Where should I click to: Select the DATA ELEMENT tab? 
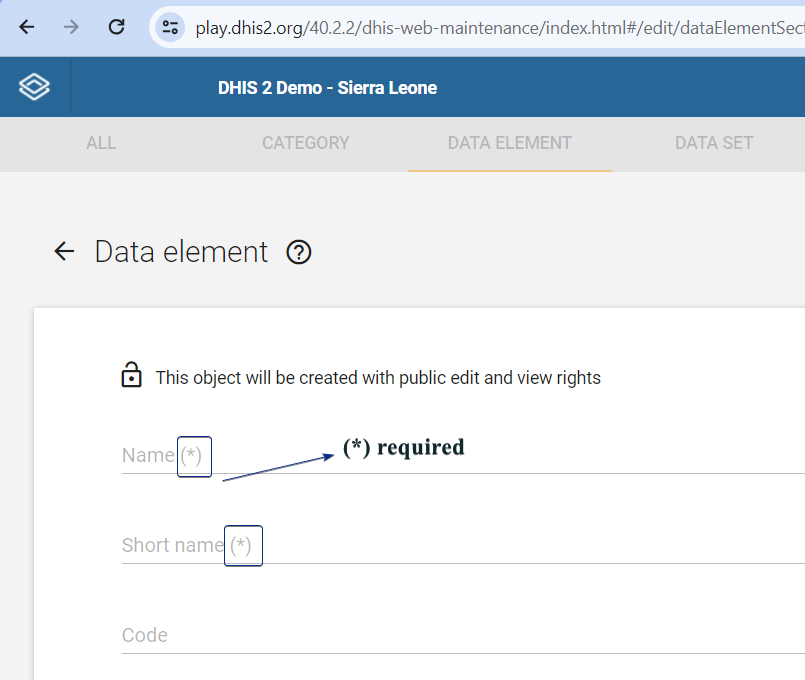click(510, 143)
